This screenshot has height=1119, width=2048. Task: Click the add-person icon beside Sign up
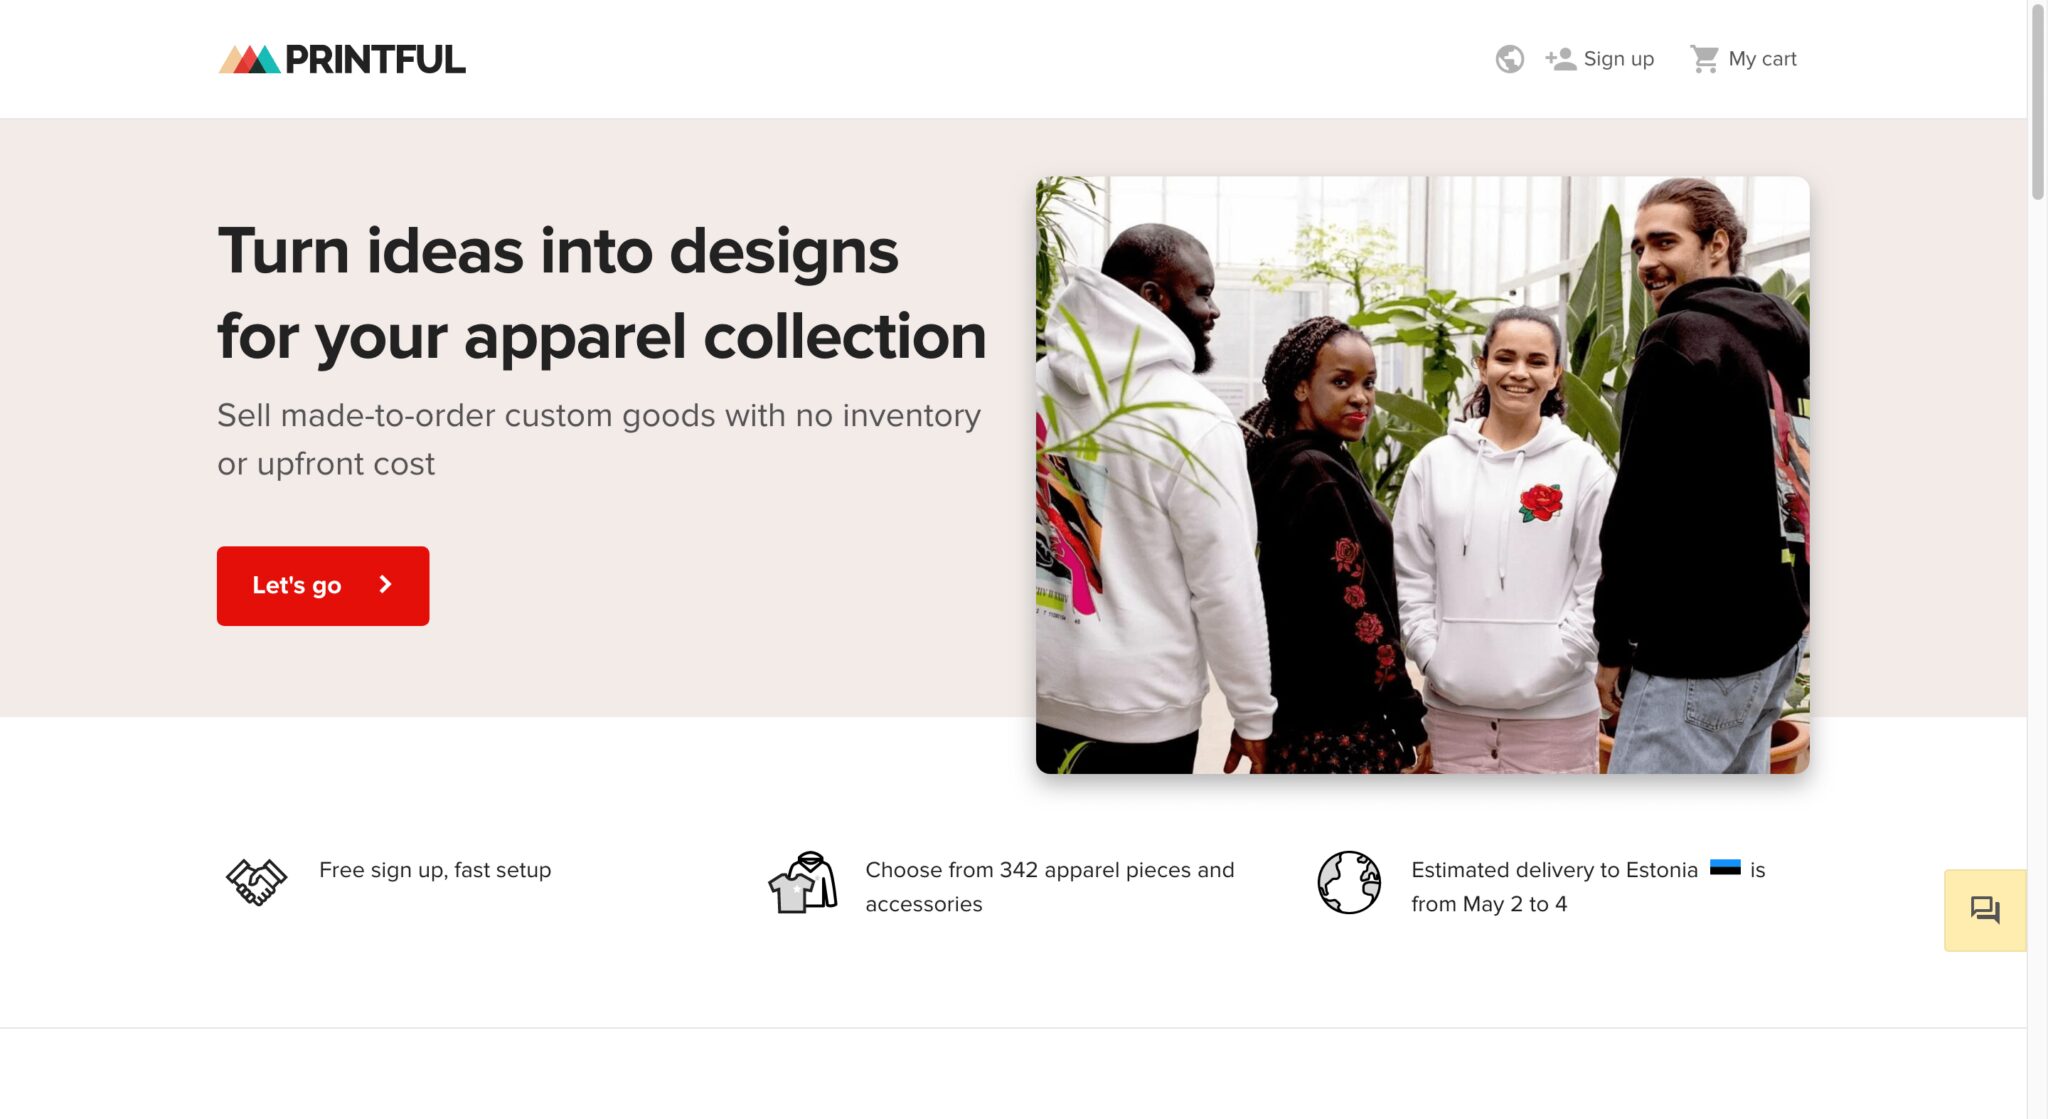(1560, 59)
